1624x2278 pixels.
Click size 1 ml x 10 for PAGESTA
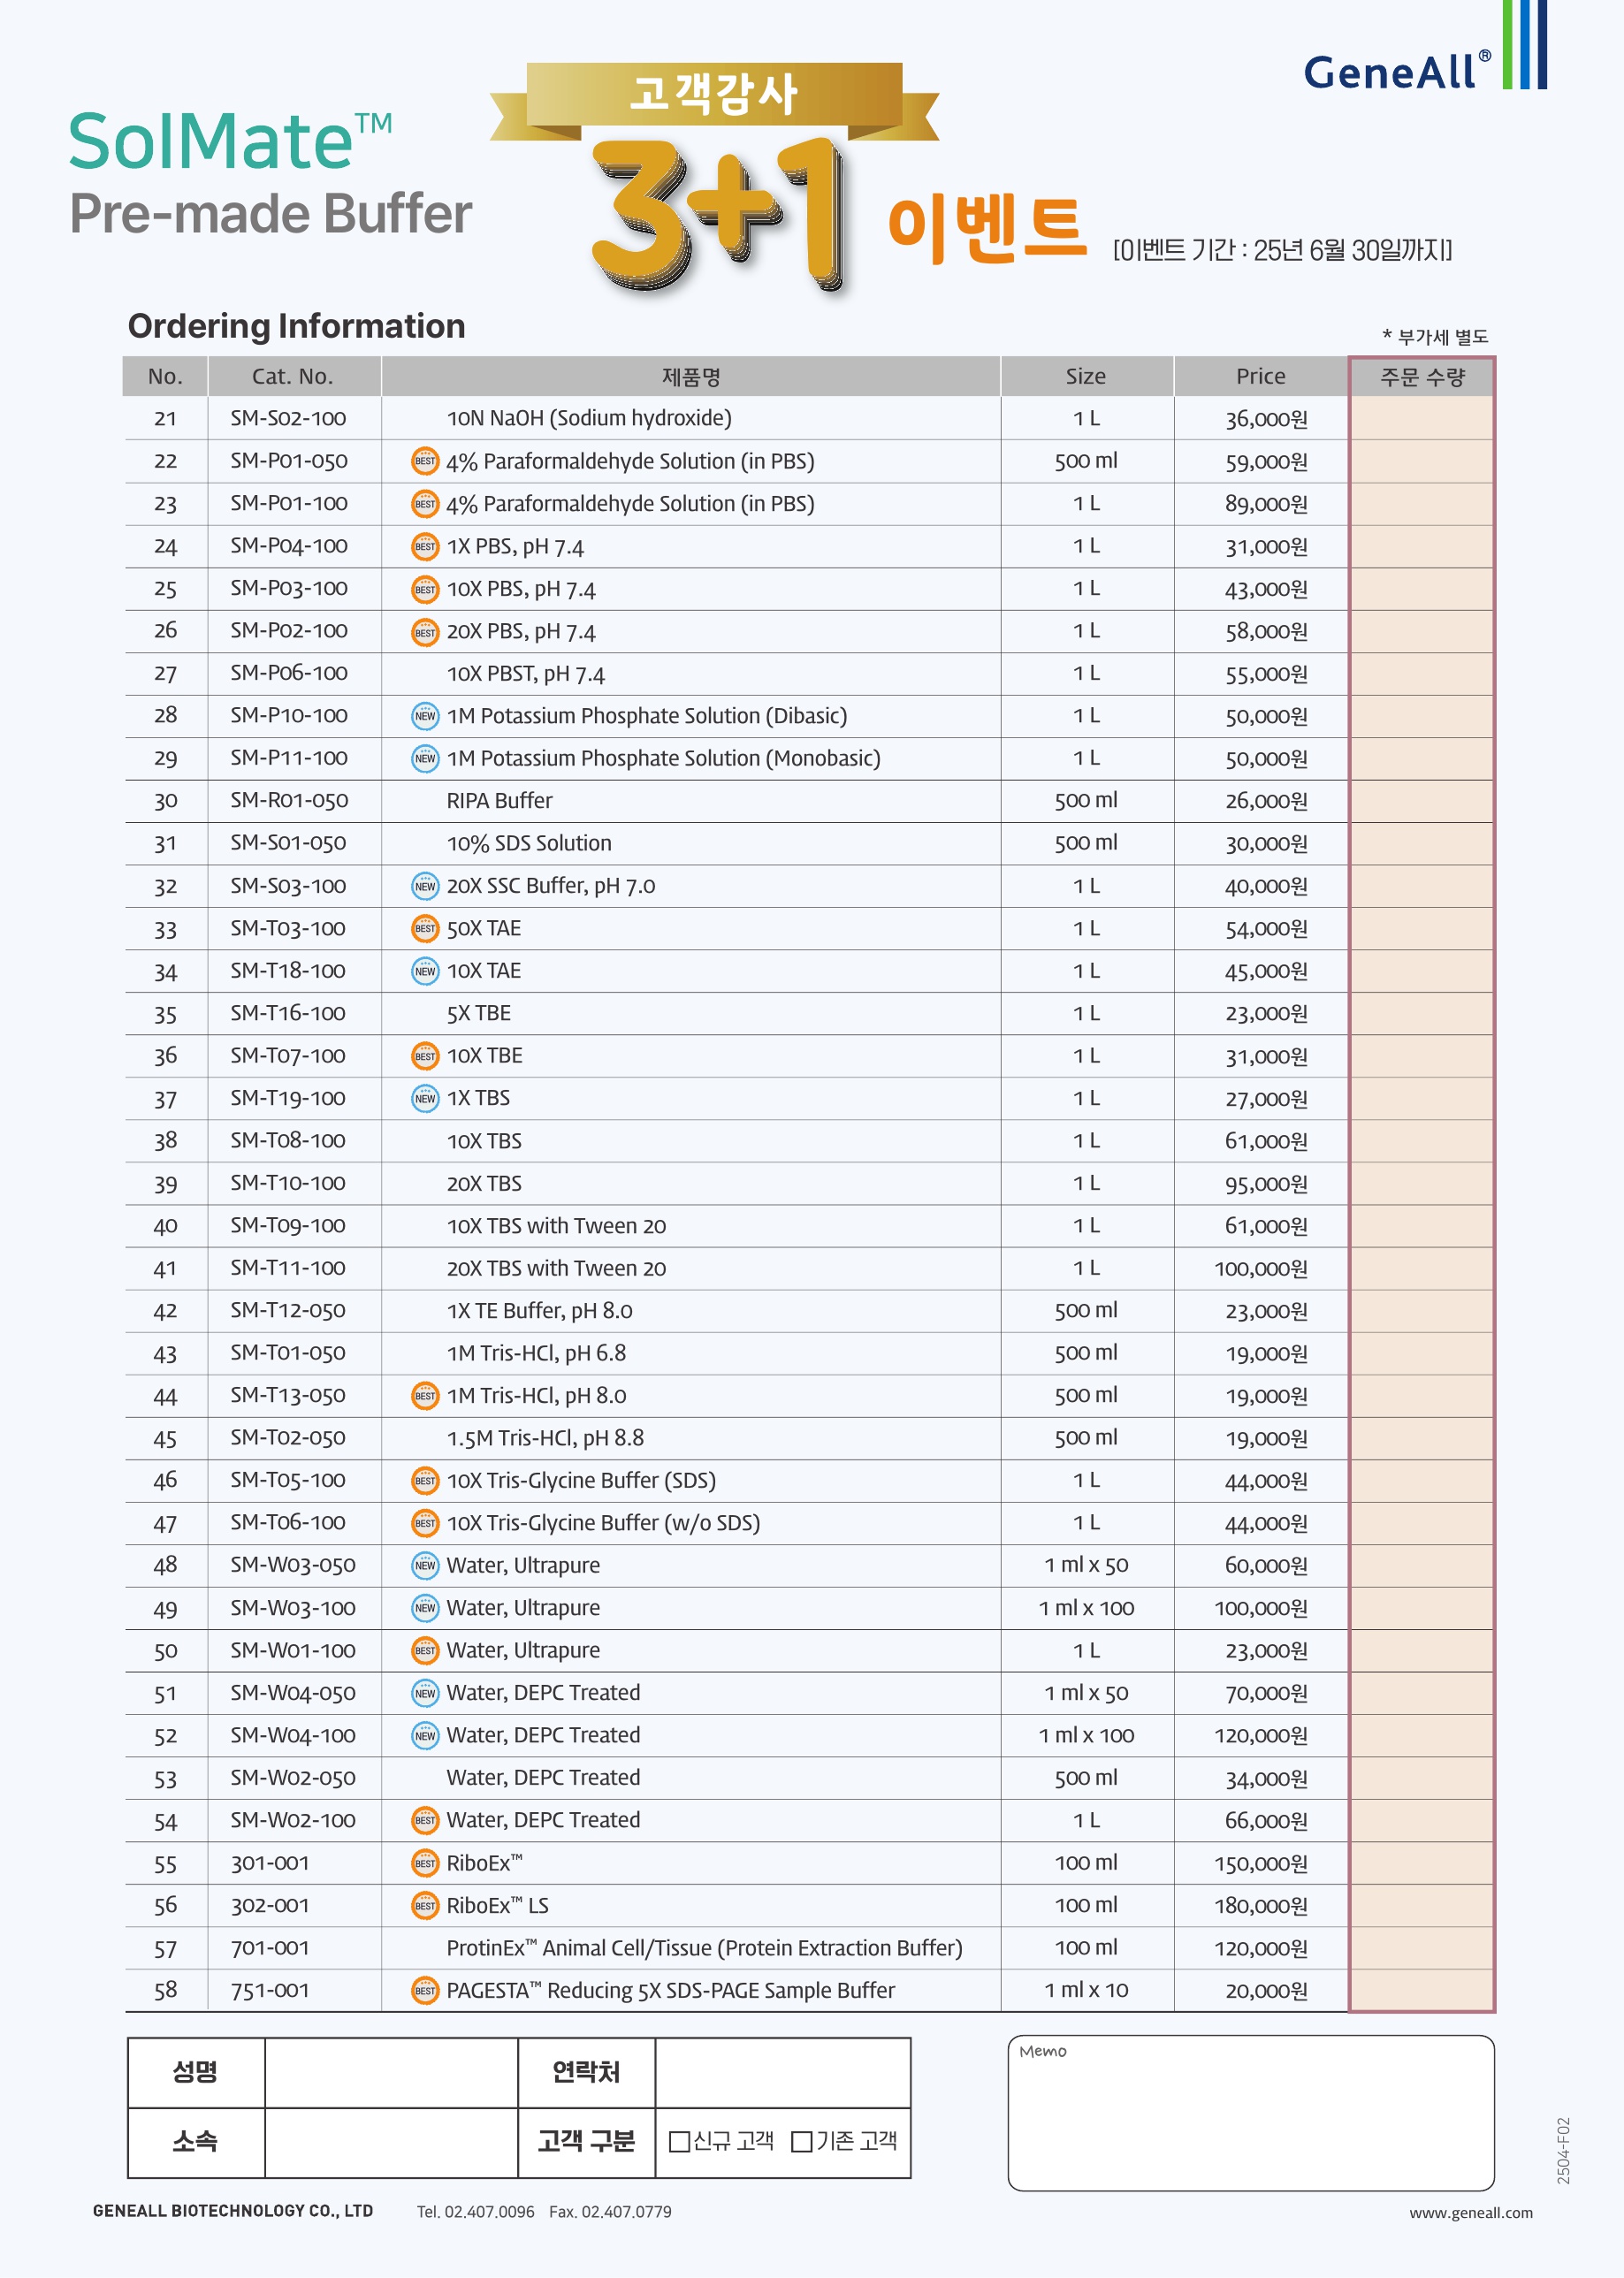coord(1086,1990)
